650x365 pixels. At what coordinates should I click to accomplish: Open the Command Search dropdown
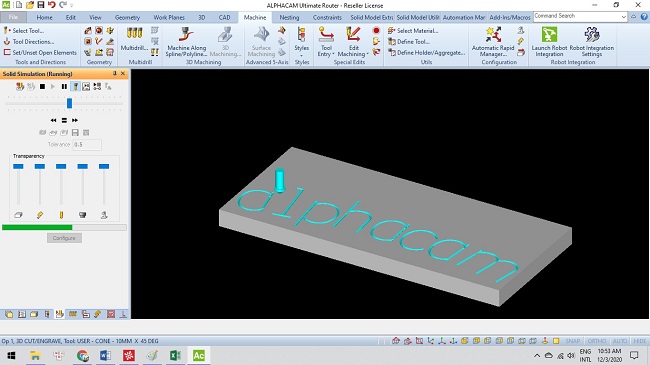point(623,17)
